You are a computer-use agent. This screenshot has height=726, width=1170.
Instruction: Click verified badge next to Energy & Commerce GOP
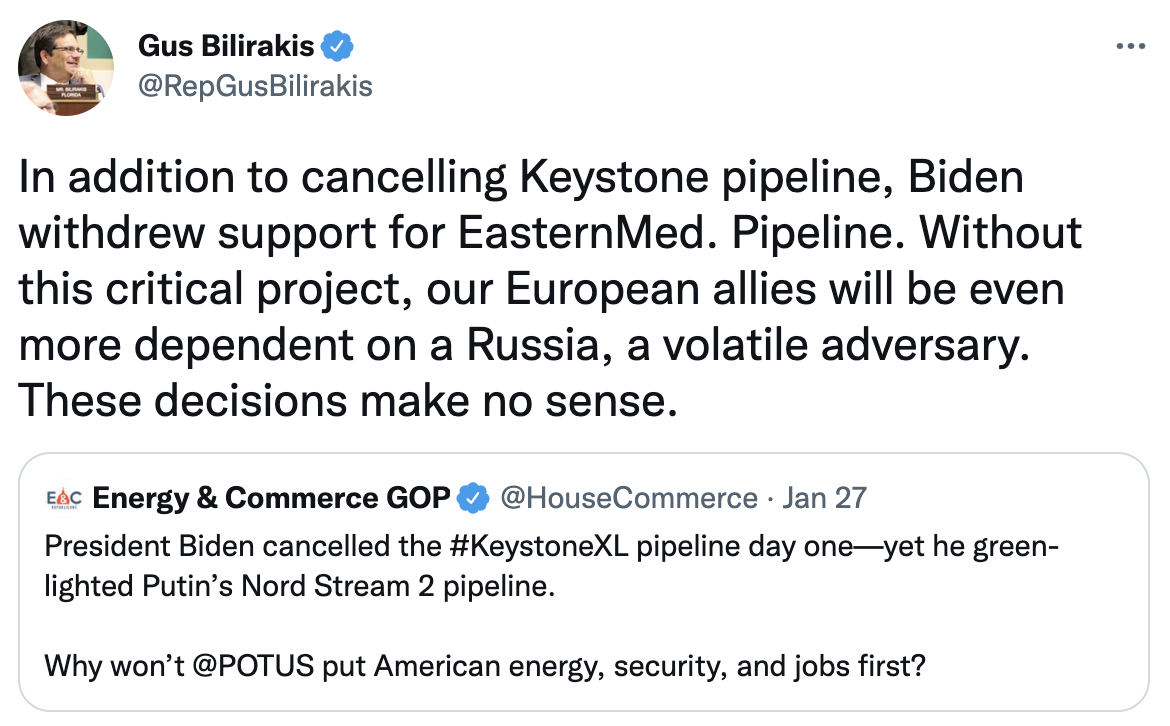click(472, 497)
